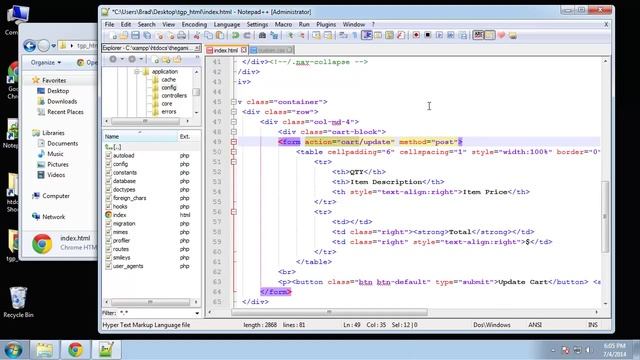640x360 pixels.
Task: Select the controllers folder in tree
Action: pyautogui.click(x=174, y=96)
